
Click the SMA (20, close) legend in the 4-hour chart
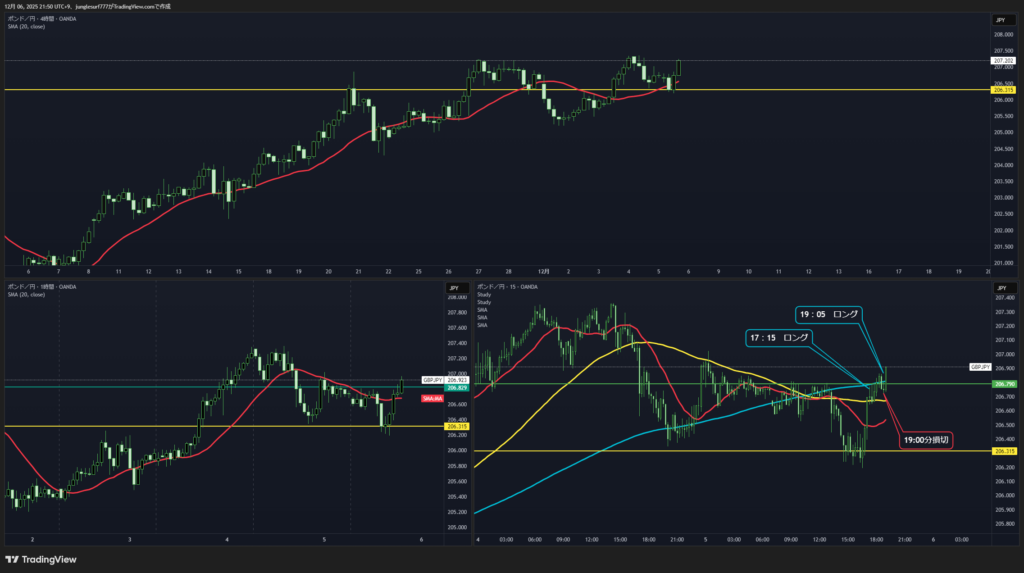click(26, 26)
